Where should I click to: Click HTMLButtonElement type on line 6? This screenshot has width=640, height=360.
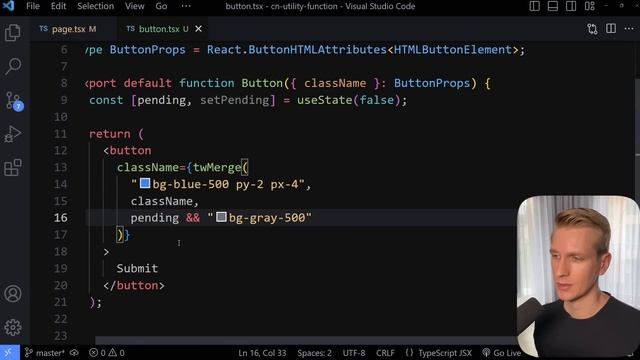pyautogui.click(x=453, y=50)
